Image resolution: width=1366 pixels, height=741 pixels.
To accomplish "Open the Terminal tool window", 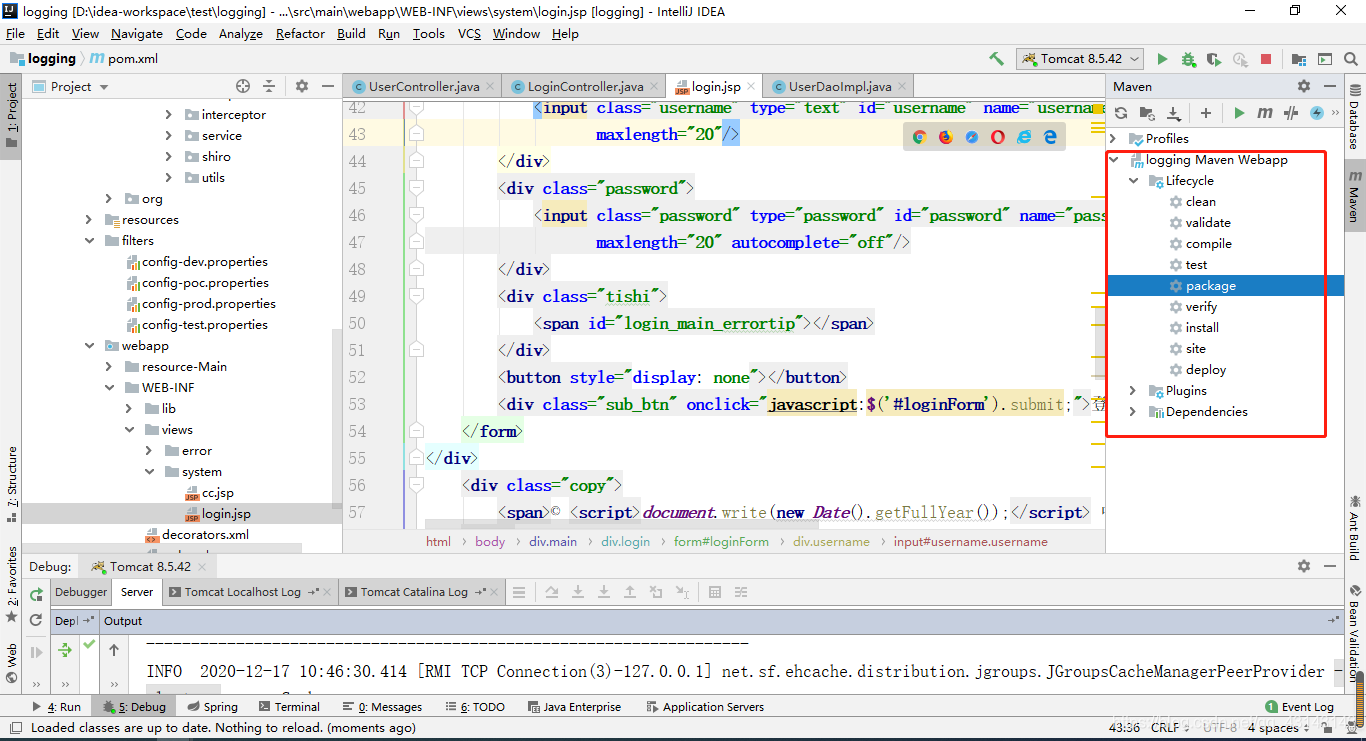I will coord(289,706).
